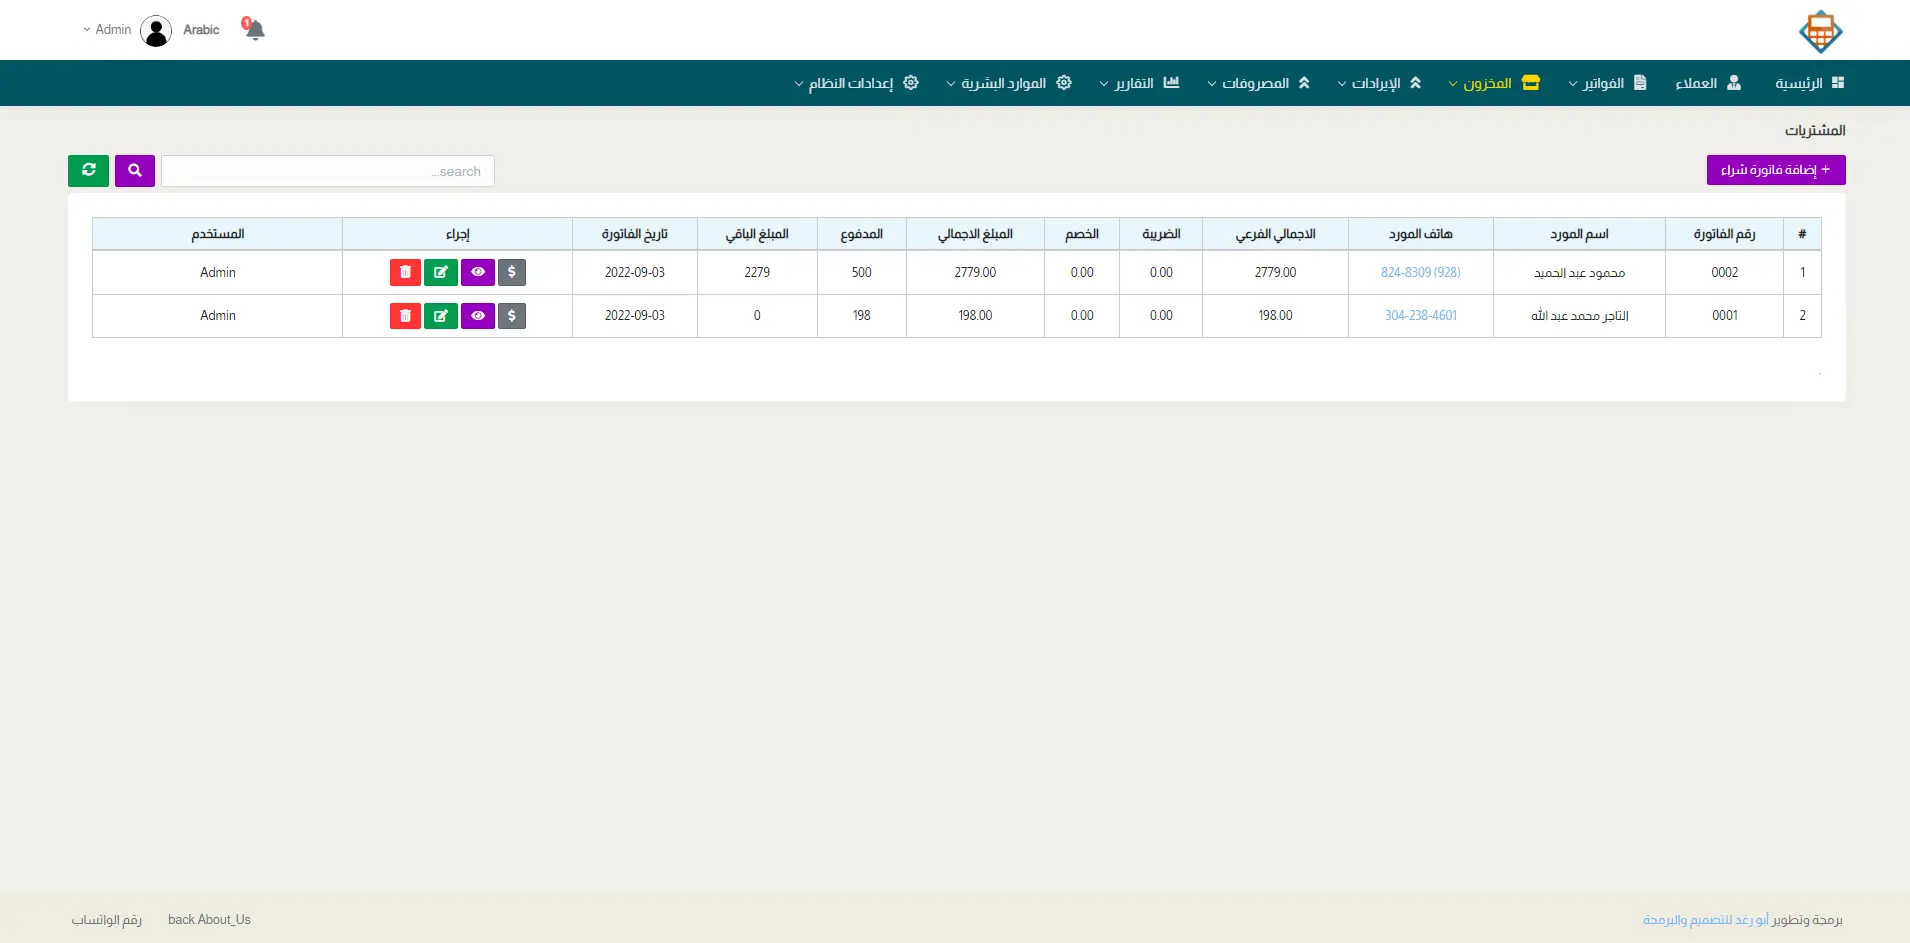1910x943 pixels.
Task: Delete purchase invoice 0002 with trash icon
Action: pos(405,272)
